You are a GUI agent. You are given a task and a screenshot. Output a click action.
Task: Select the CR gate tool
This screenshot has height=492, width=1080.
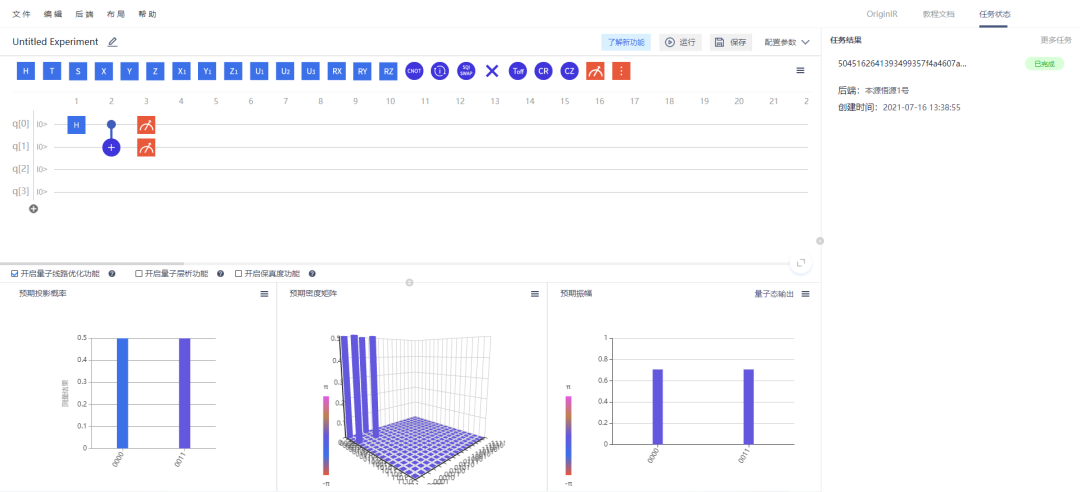point(543,71)
